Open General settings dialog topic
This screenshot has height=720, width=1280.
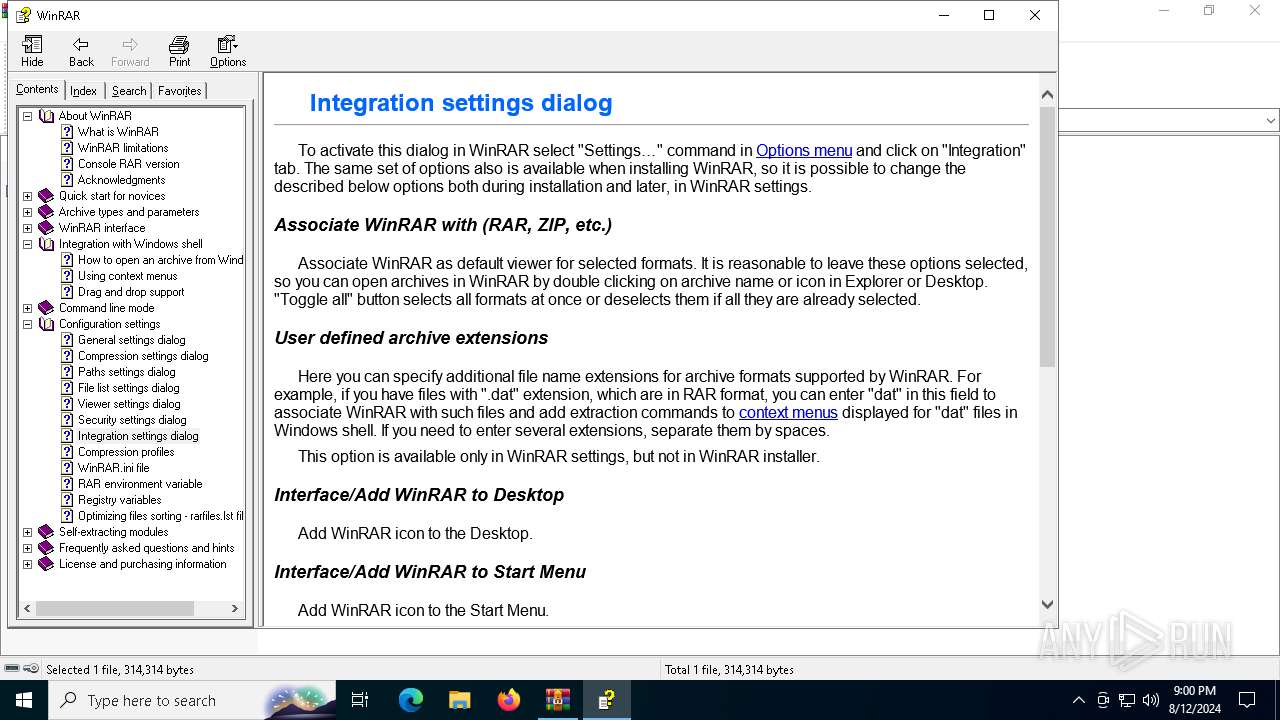[132, 340]
